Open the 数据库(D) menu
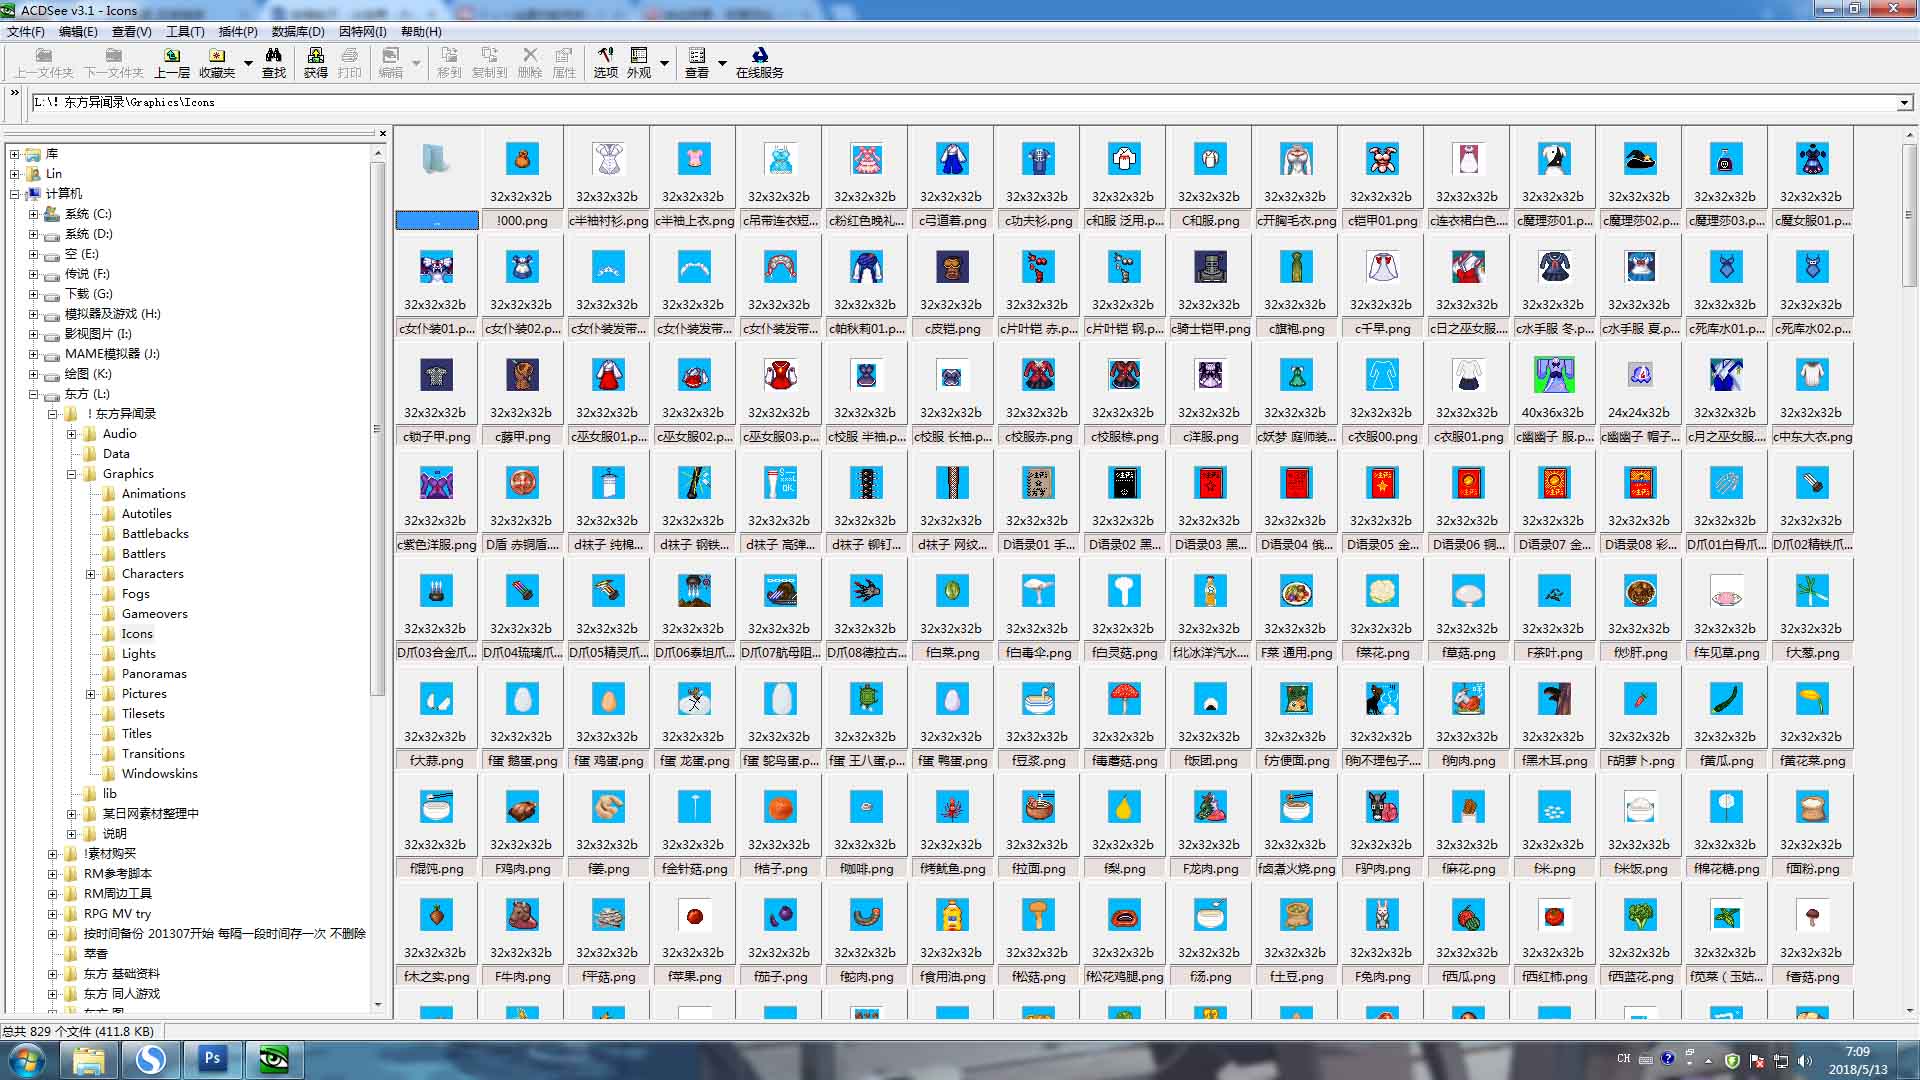1920x1080 pixels. (298, 31)
